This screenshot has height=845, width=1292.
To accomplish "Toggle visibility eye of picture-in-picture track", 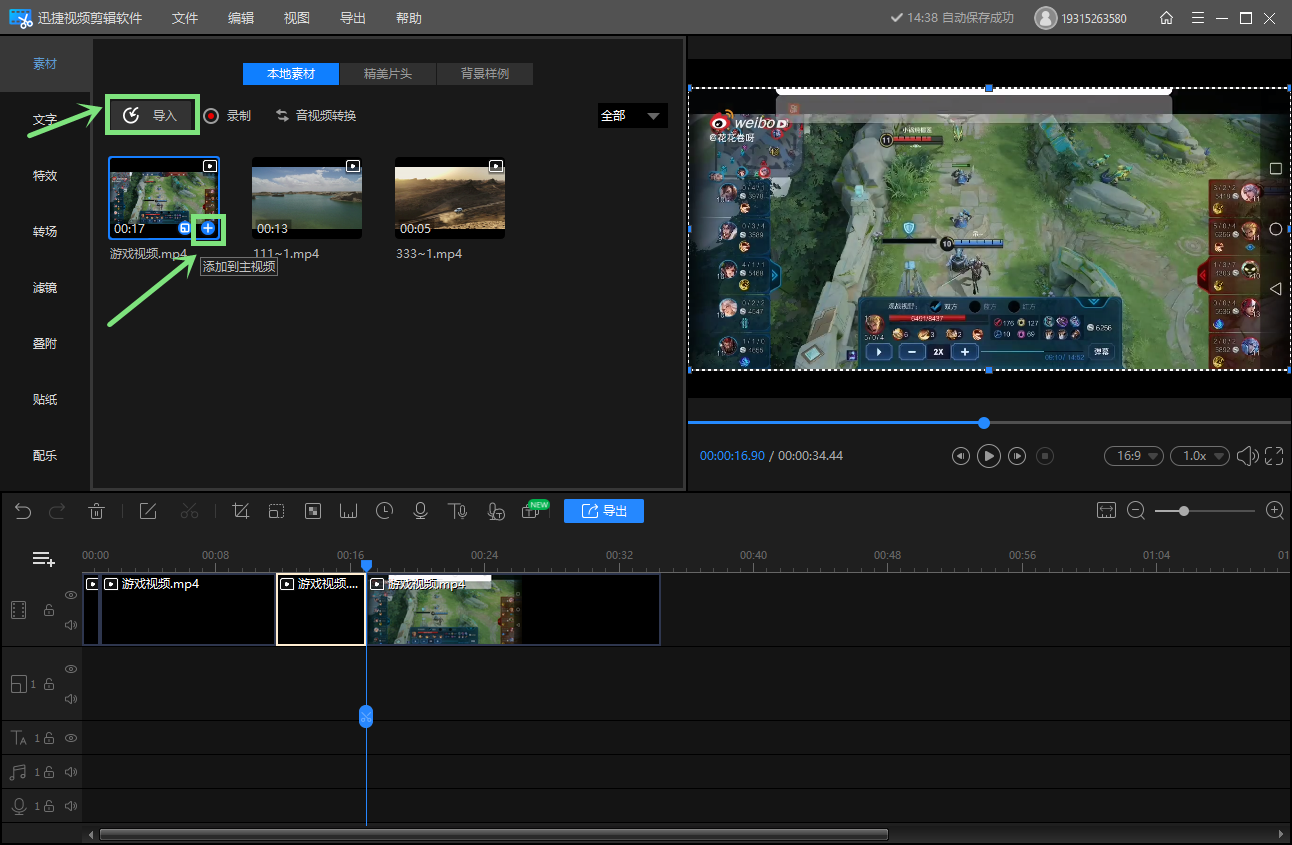I will tap(71, 669).
